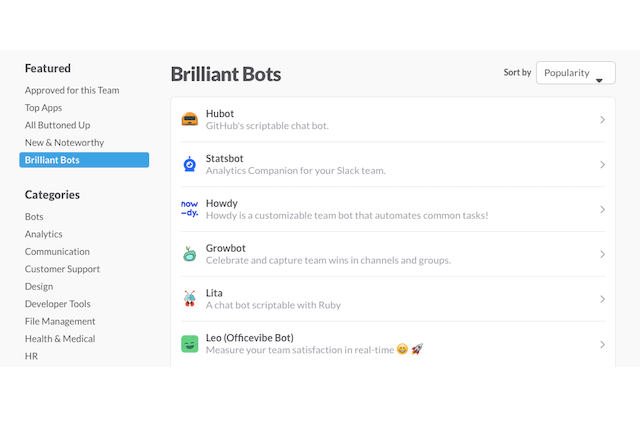The height and width of the screenshot is (426, 640).
Task: Click "Celebrate and capture team wins" description
Action: coord(328,260)
